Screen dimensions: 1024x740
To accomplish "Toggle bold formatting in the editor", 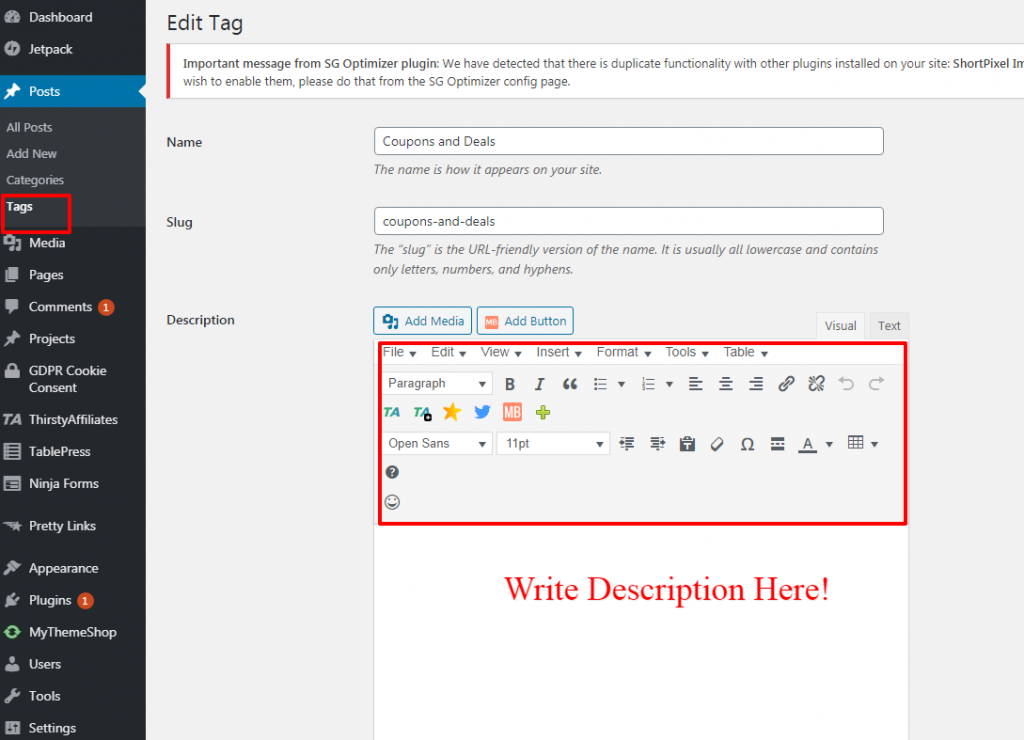I will pyautogui.click(x=510, y=384).
